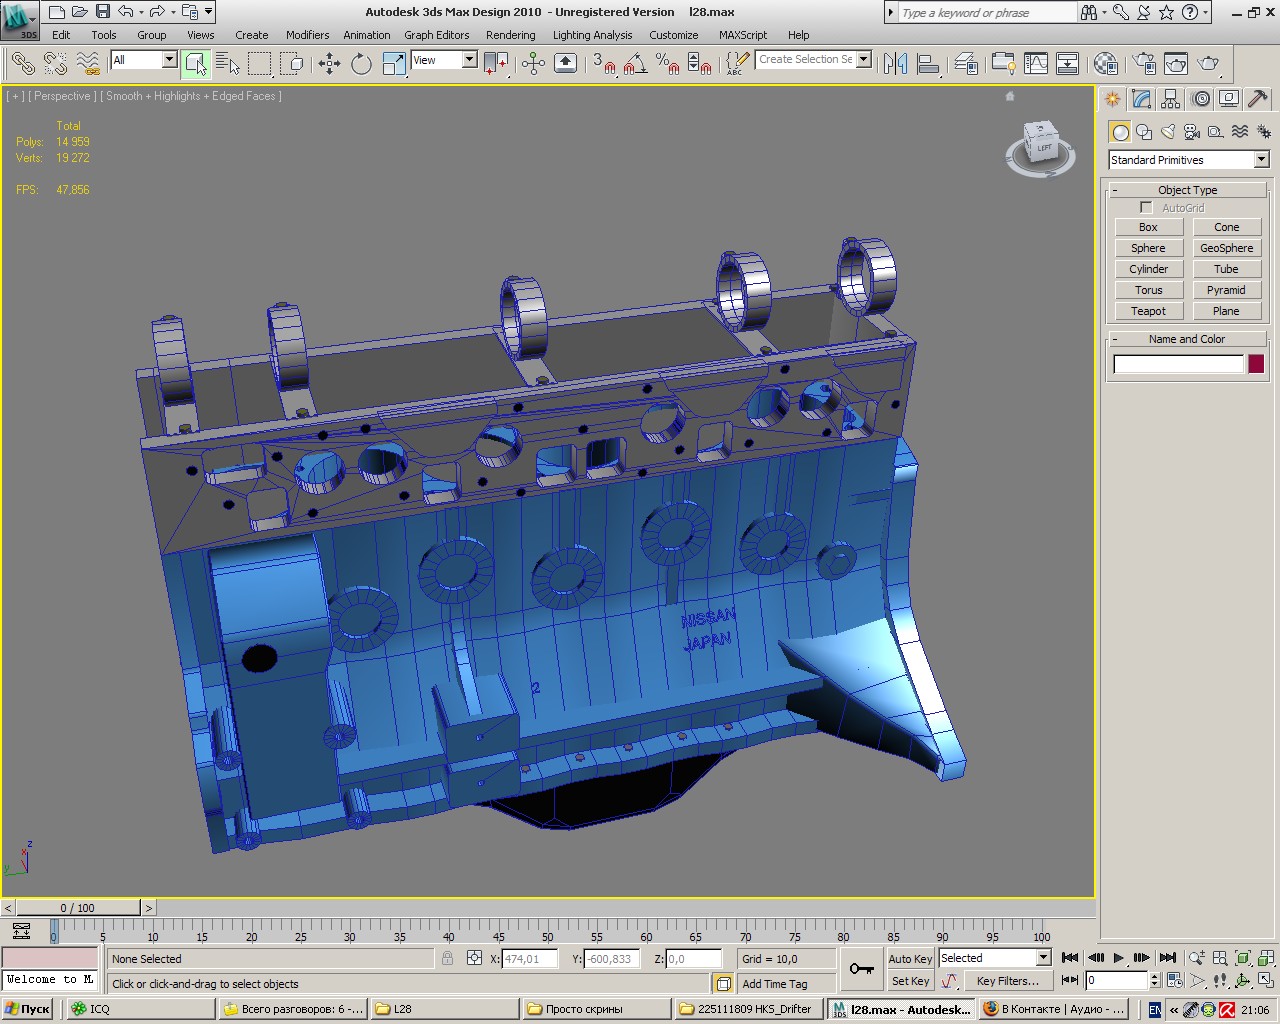Play the animation
The height and width of the screenshot is (1024, 1280).
click(x=1118, y=958)
